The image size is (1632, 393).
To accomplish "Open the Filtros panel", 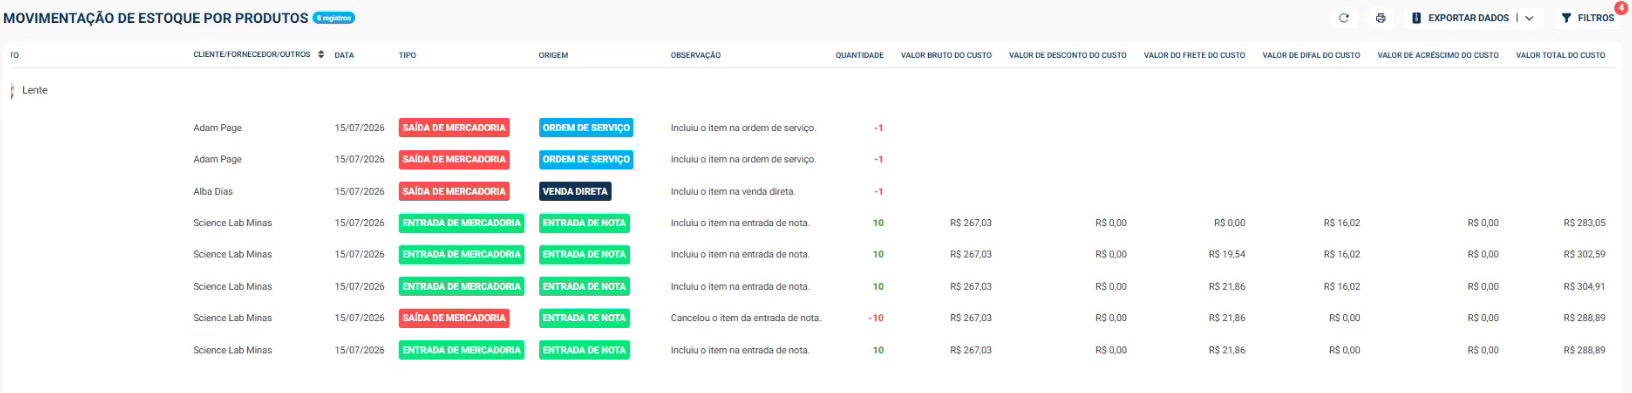I will coord(1587,18).
